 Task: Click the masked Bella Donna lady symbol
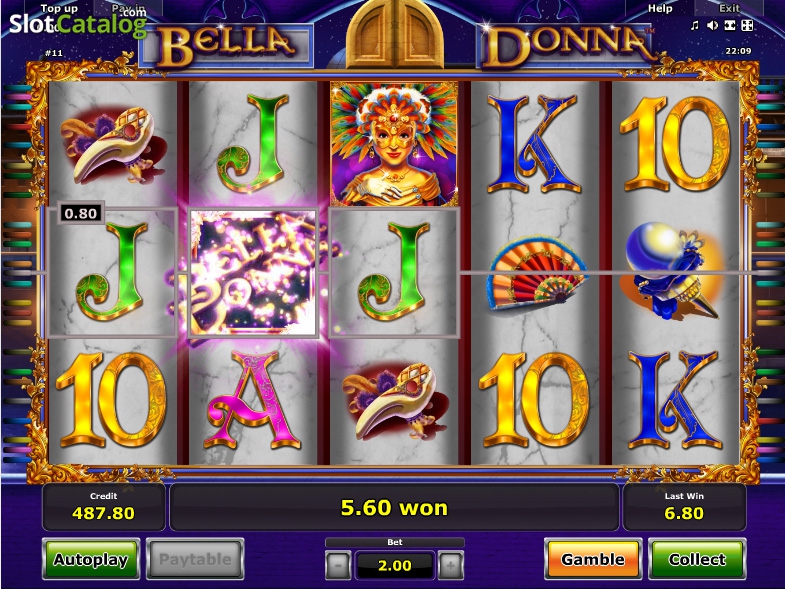coord(394,144)
